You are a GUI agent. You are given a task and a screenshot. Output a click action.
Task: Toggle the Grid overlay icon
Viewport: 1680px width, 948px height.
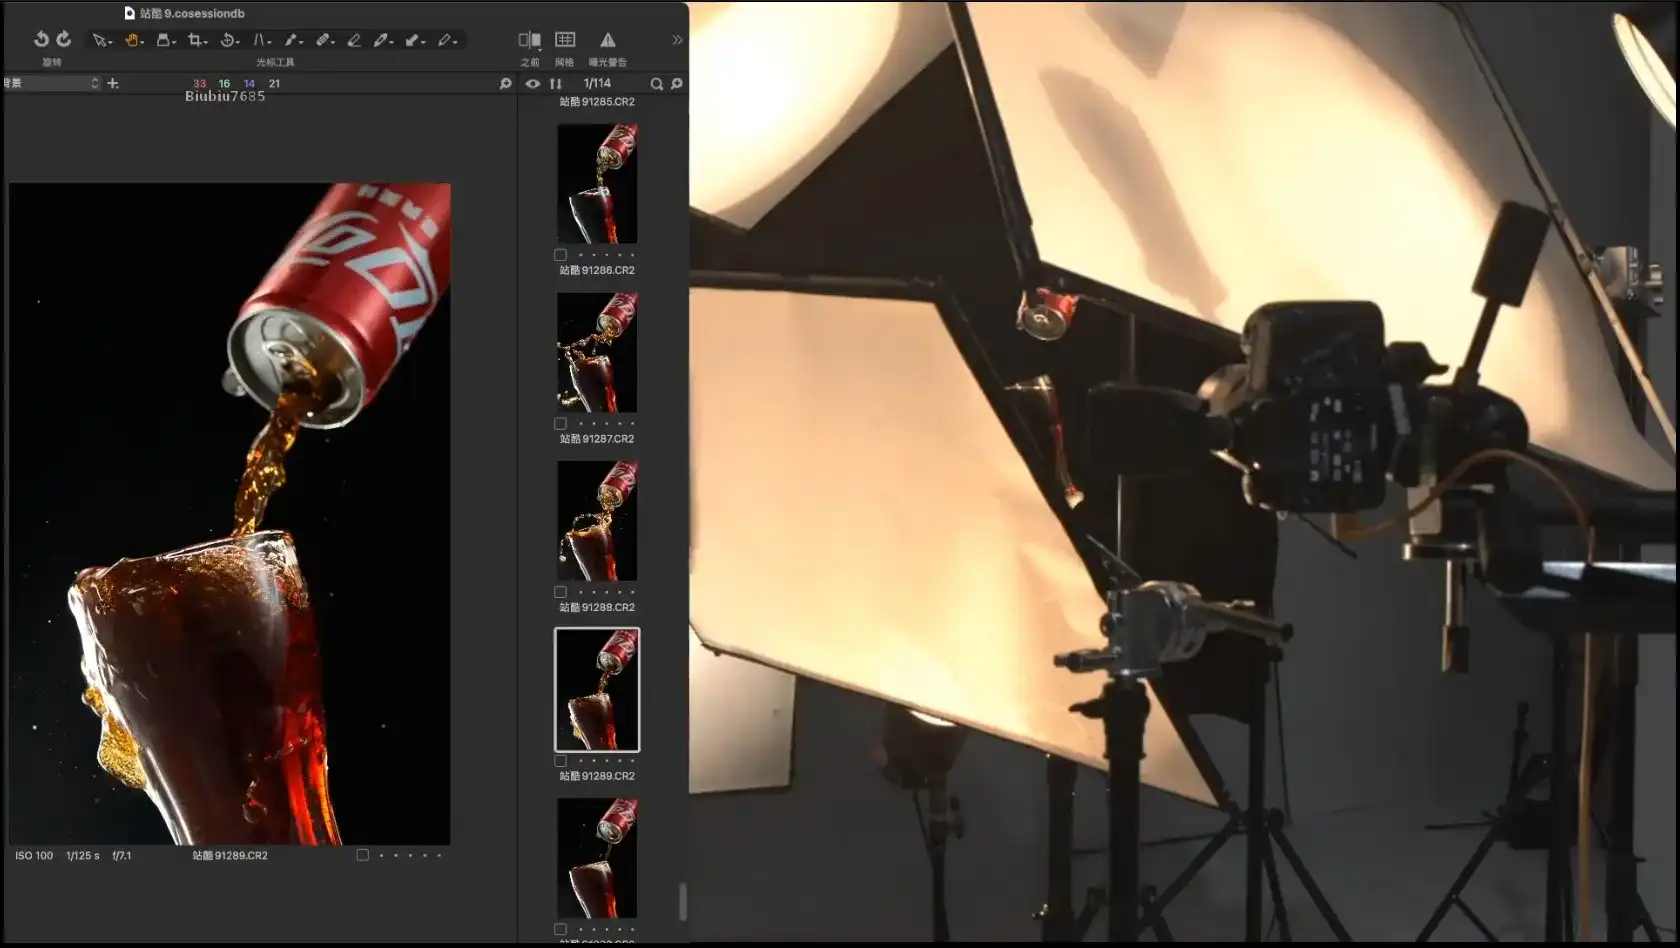coord(565,40)
